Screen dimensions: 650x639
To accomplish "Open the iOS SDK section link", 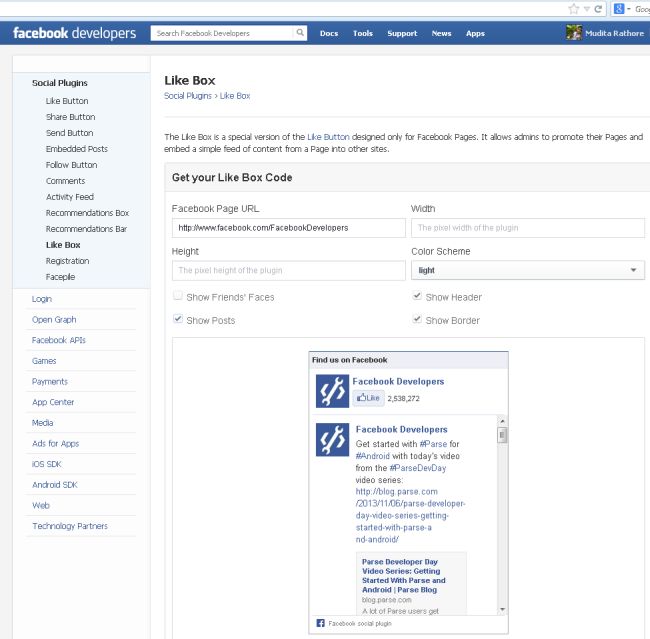I will (x=46, y=464).
